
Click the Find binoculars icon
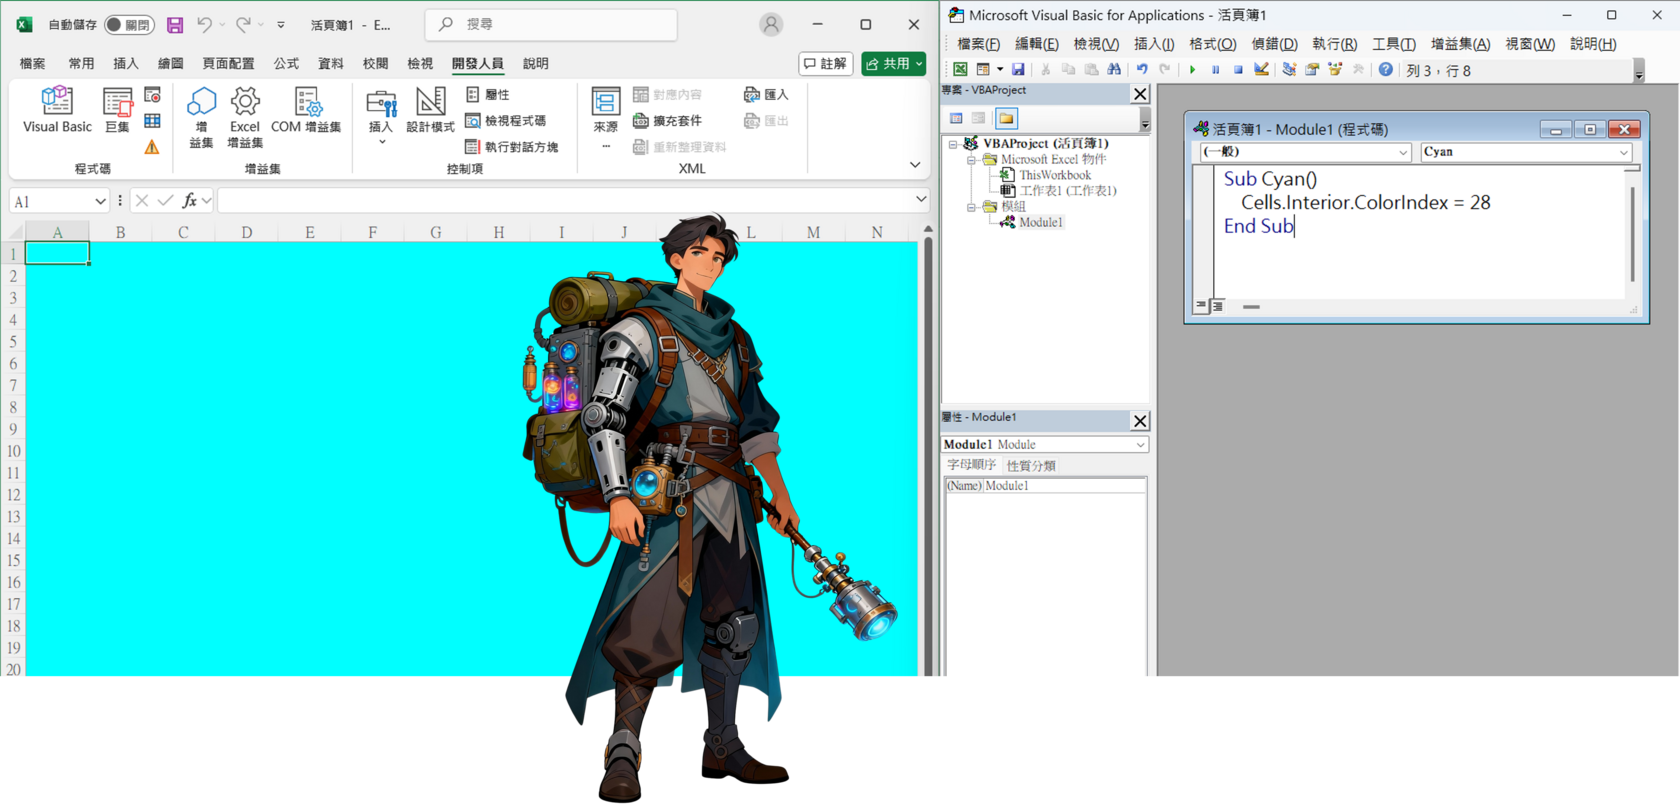coord(1114,70)
